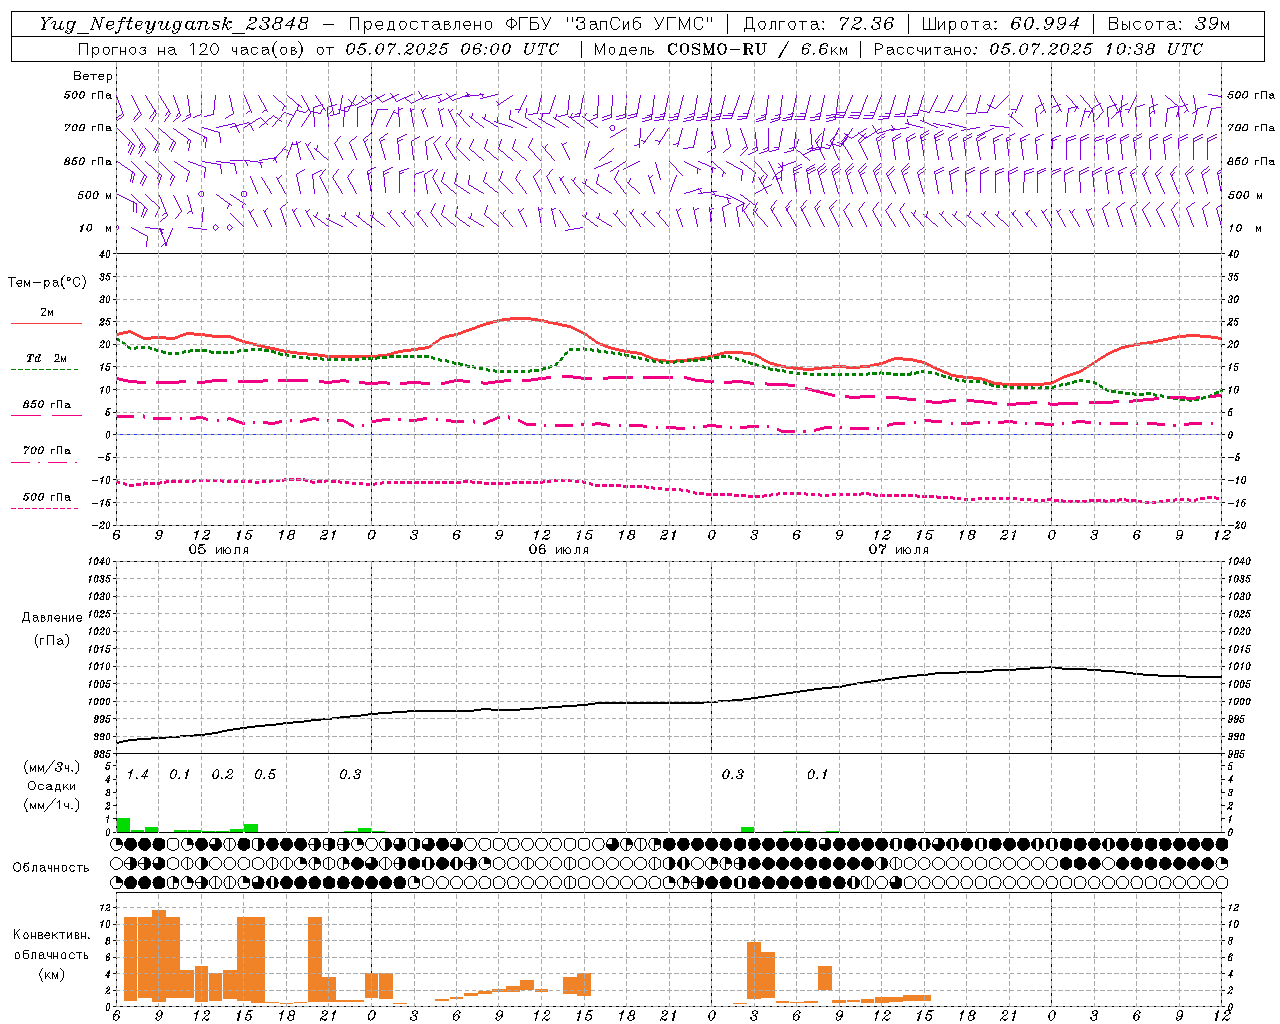Click the (км) unit label of the convective chart

(52, 974)
